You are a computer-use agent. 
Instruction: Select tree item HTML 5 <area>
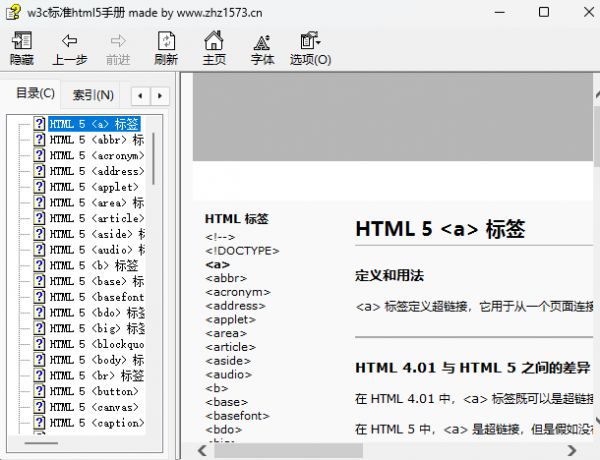coord(97,202)
